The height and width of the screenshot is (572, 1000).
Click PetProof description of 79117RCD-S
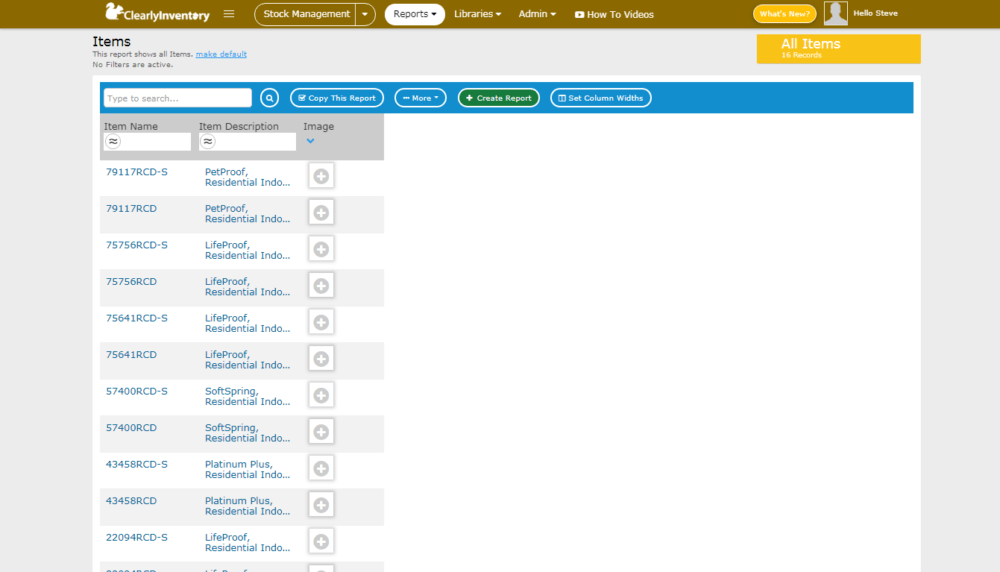247,177
